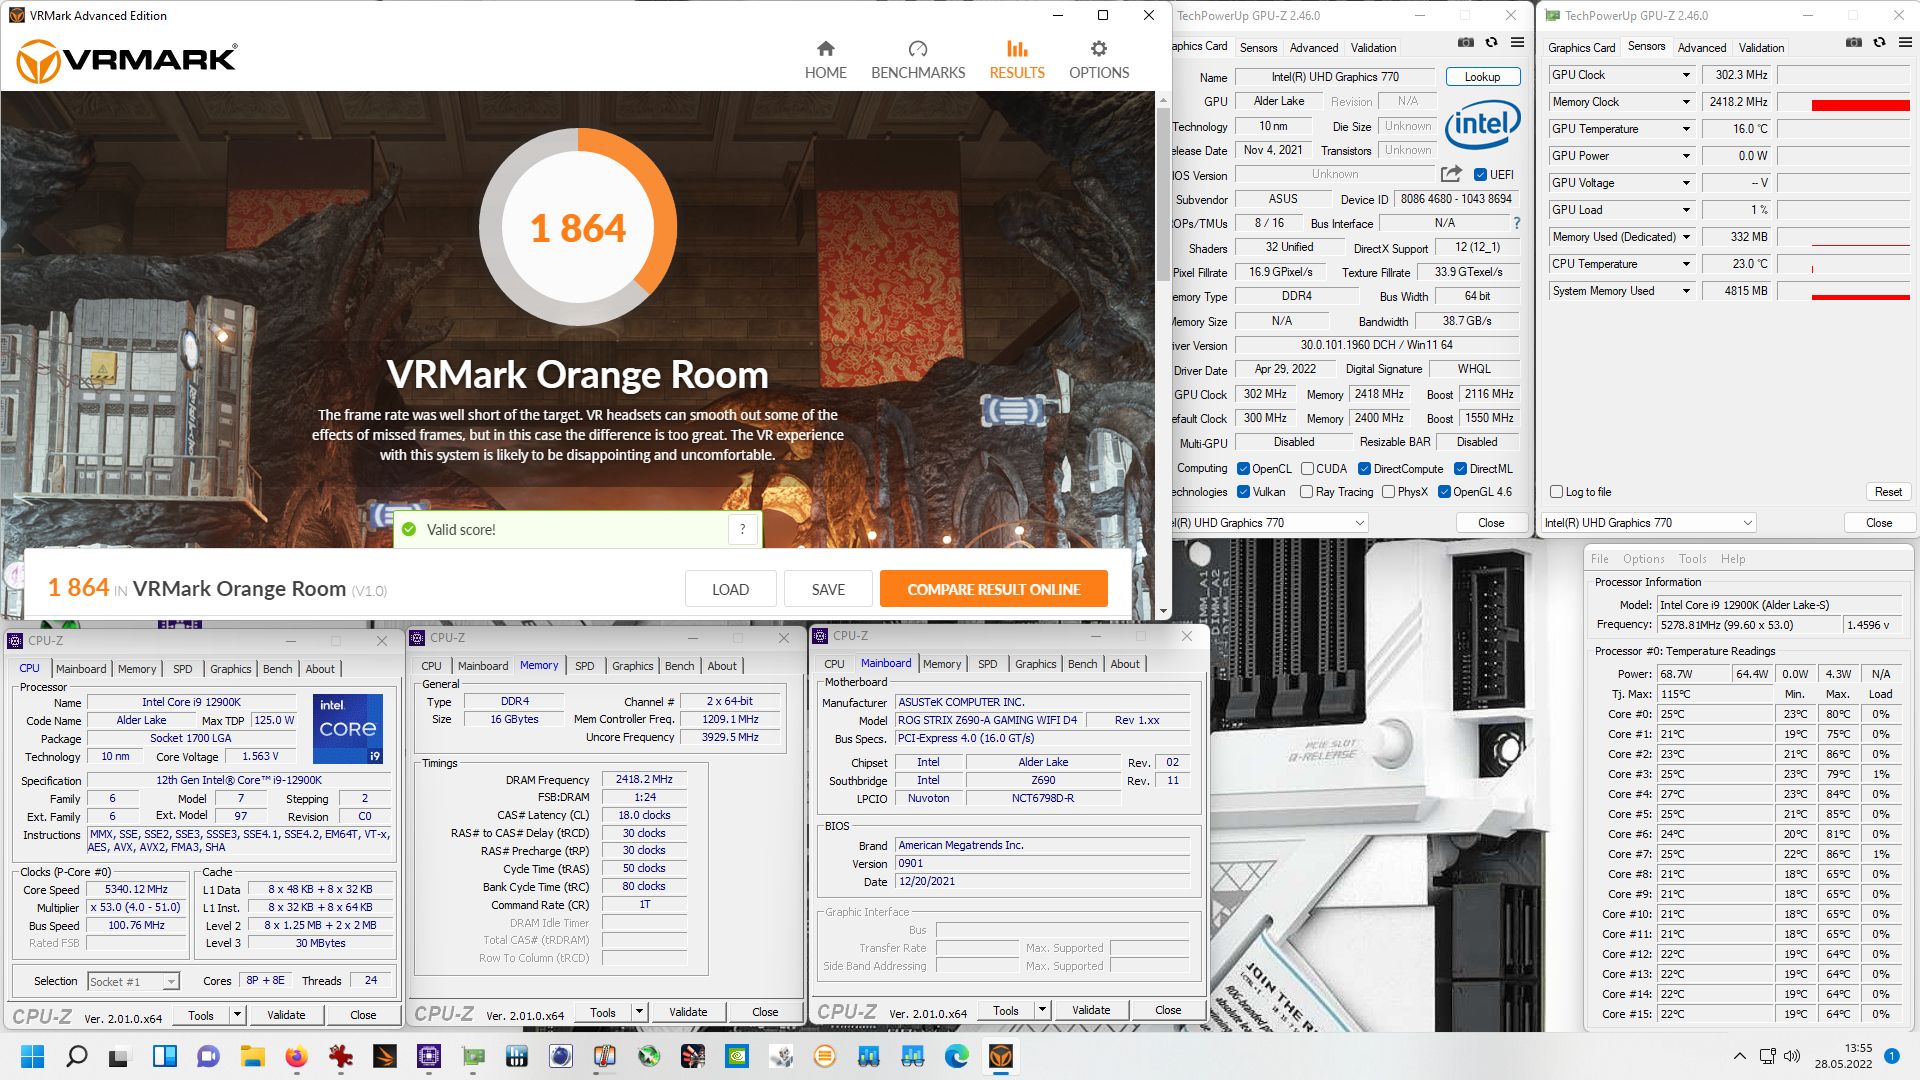
Task: Open the Options menu in the Core Temp window
Action: pyautogui.click(x=1643, y=559)
